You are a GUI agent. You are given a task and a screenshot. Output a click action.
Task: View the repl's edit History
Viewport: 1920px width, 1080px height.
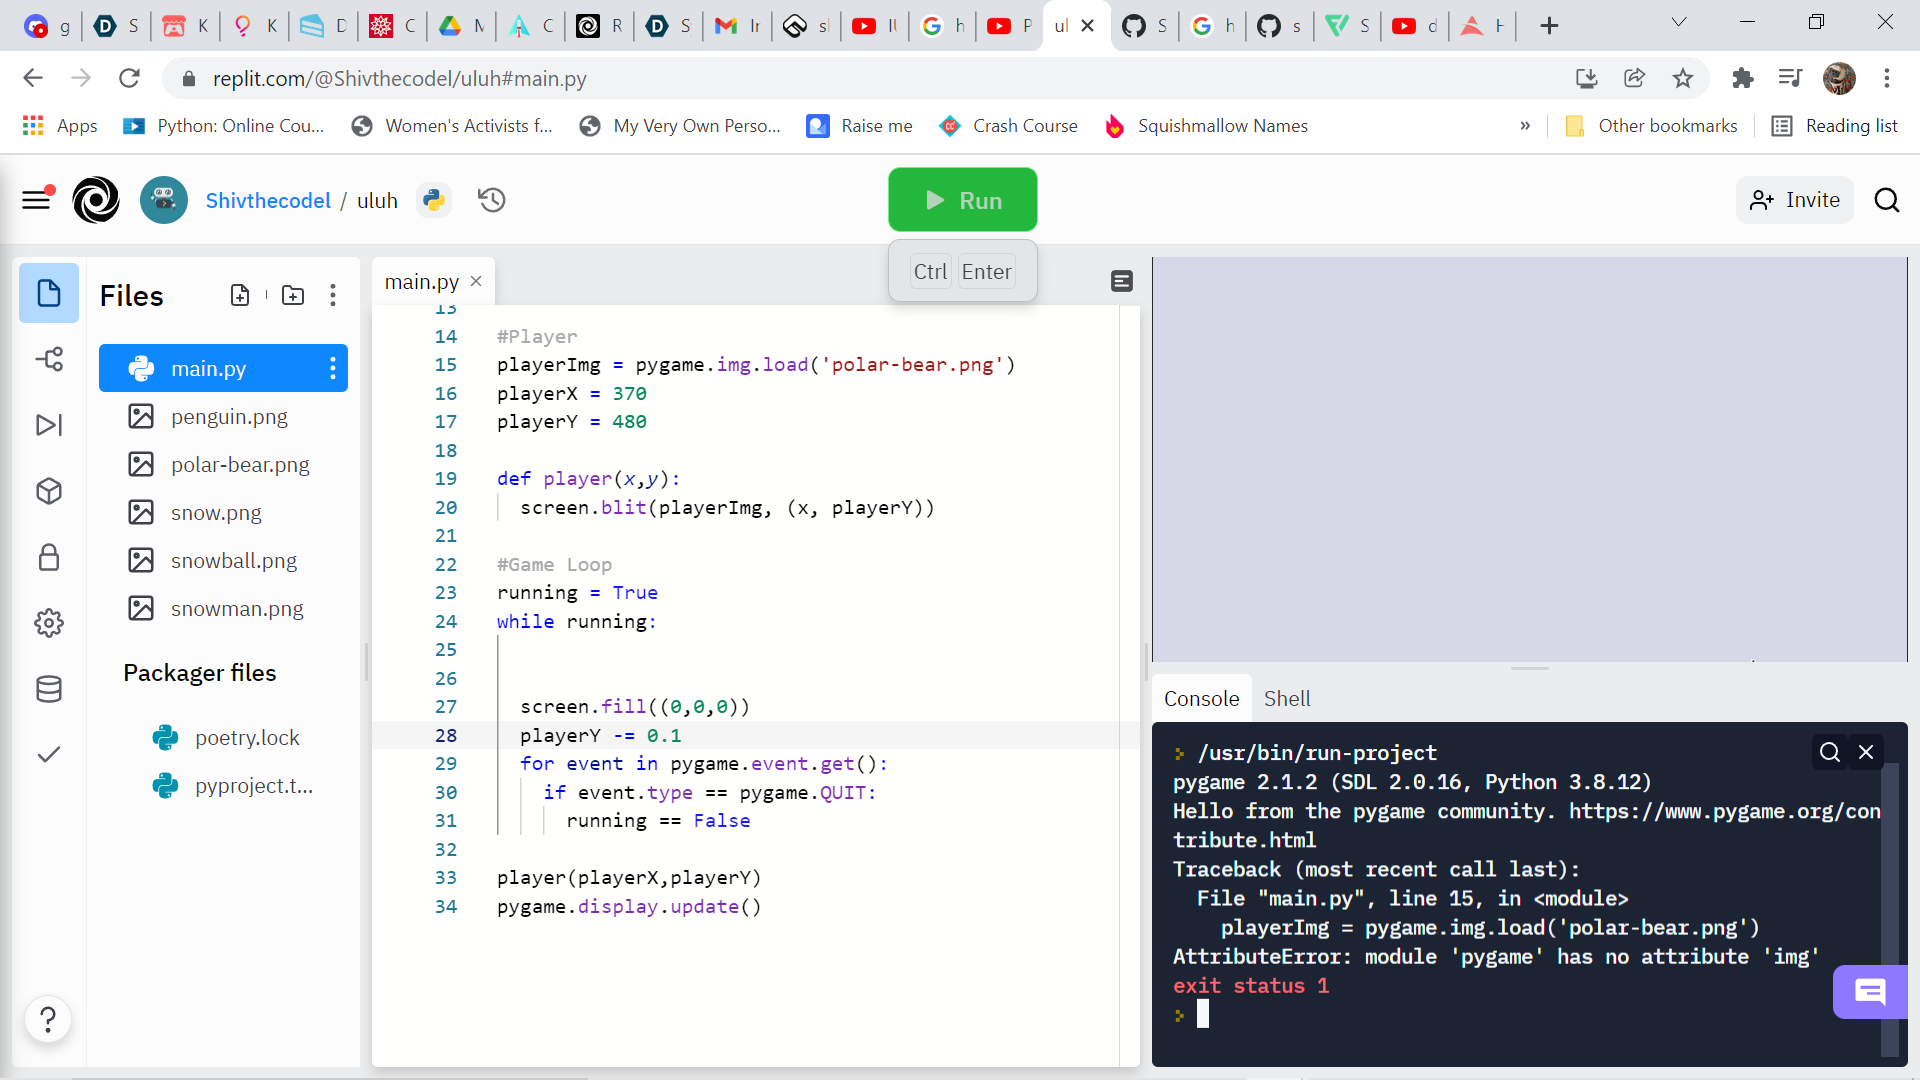491,200
